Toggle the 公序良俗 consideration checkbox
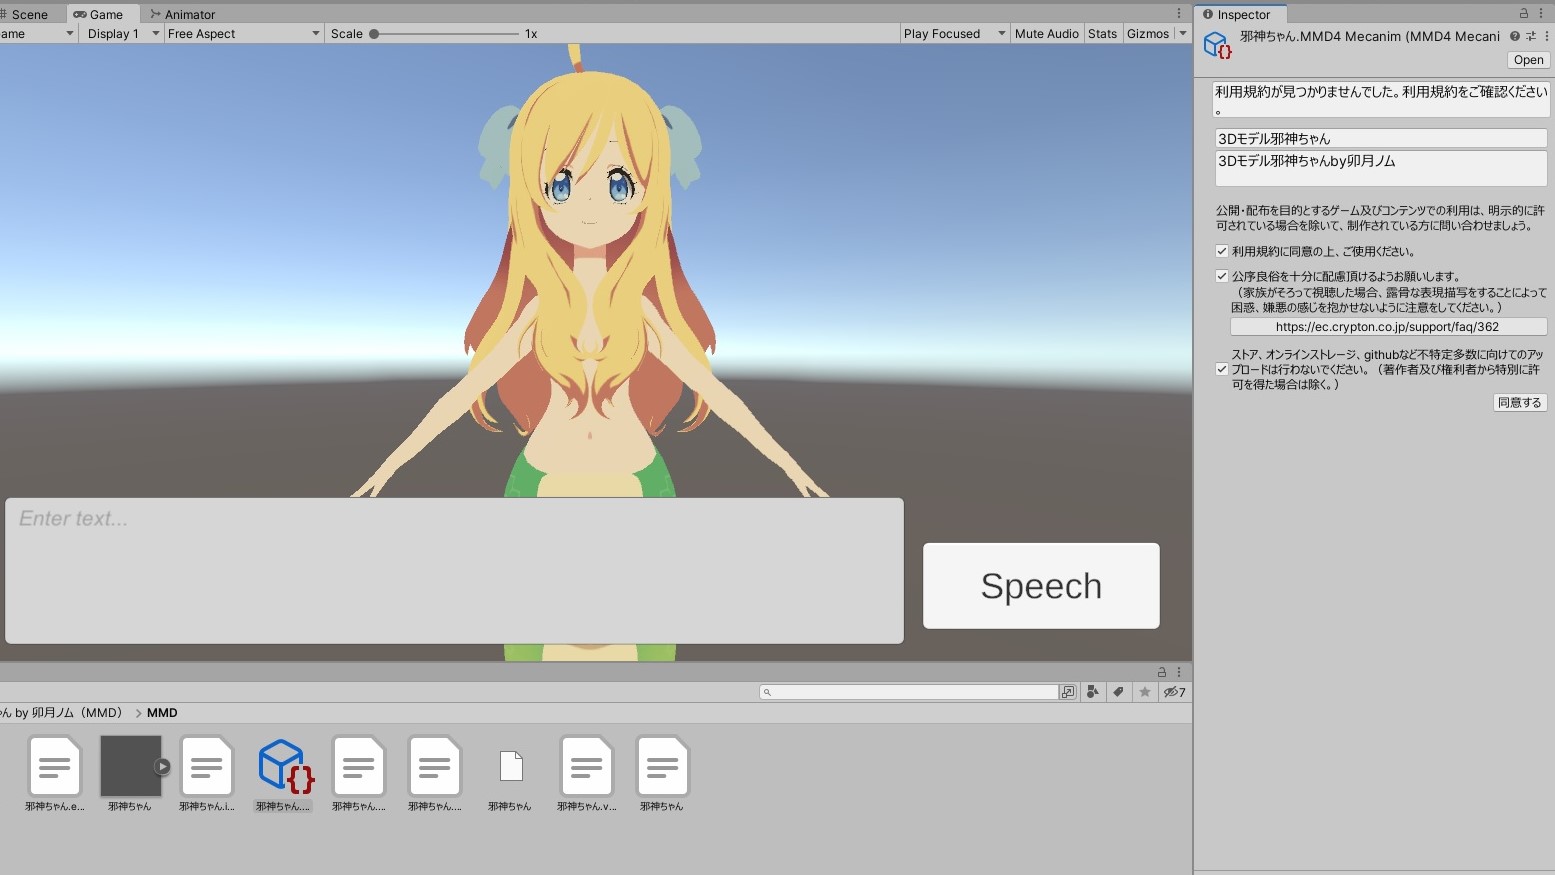The height and width of the screenshot is (875, 1555). point(1222,276)
